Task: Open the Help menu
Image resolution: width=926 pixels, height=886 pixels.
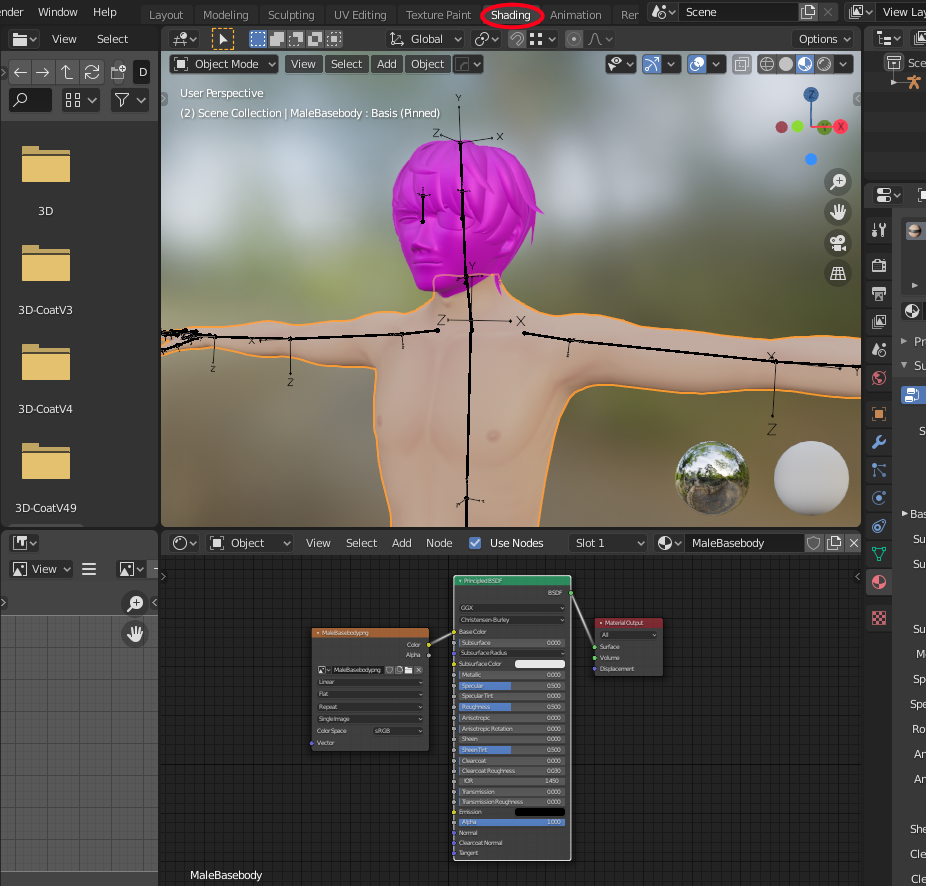Action: (x=105, y=12)
